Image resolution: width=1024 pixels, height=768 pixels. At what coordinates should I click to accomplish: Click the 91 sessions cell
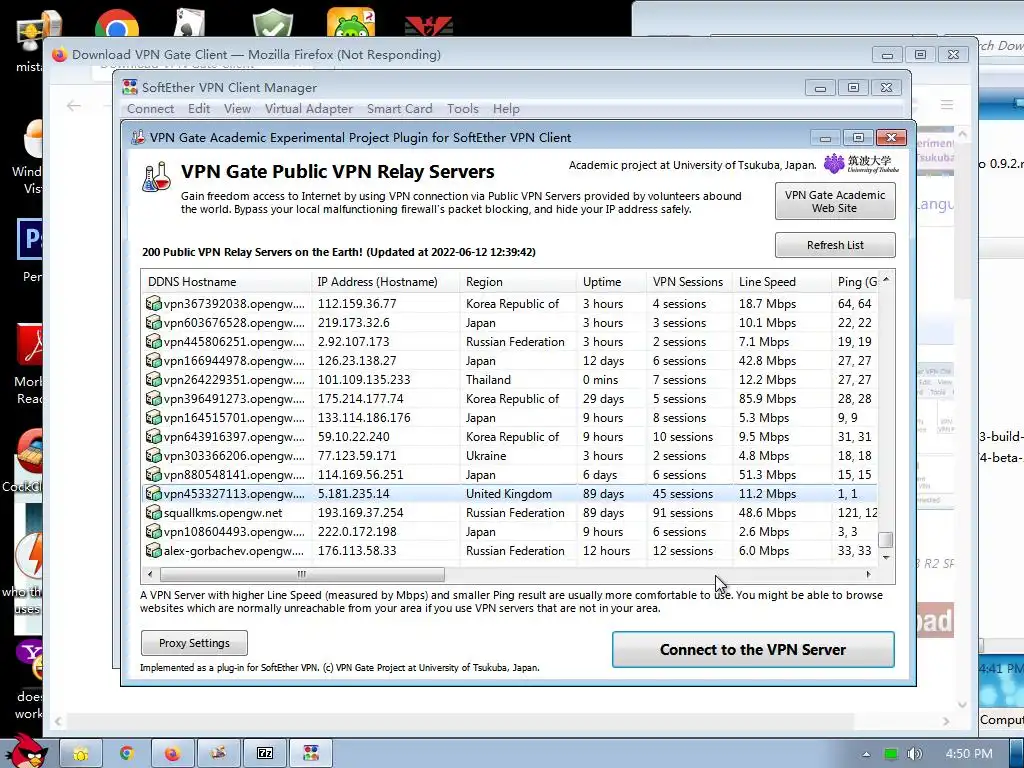click(683, 513)
